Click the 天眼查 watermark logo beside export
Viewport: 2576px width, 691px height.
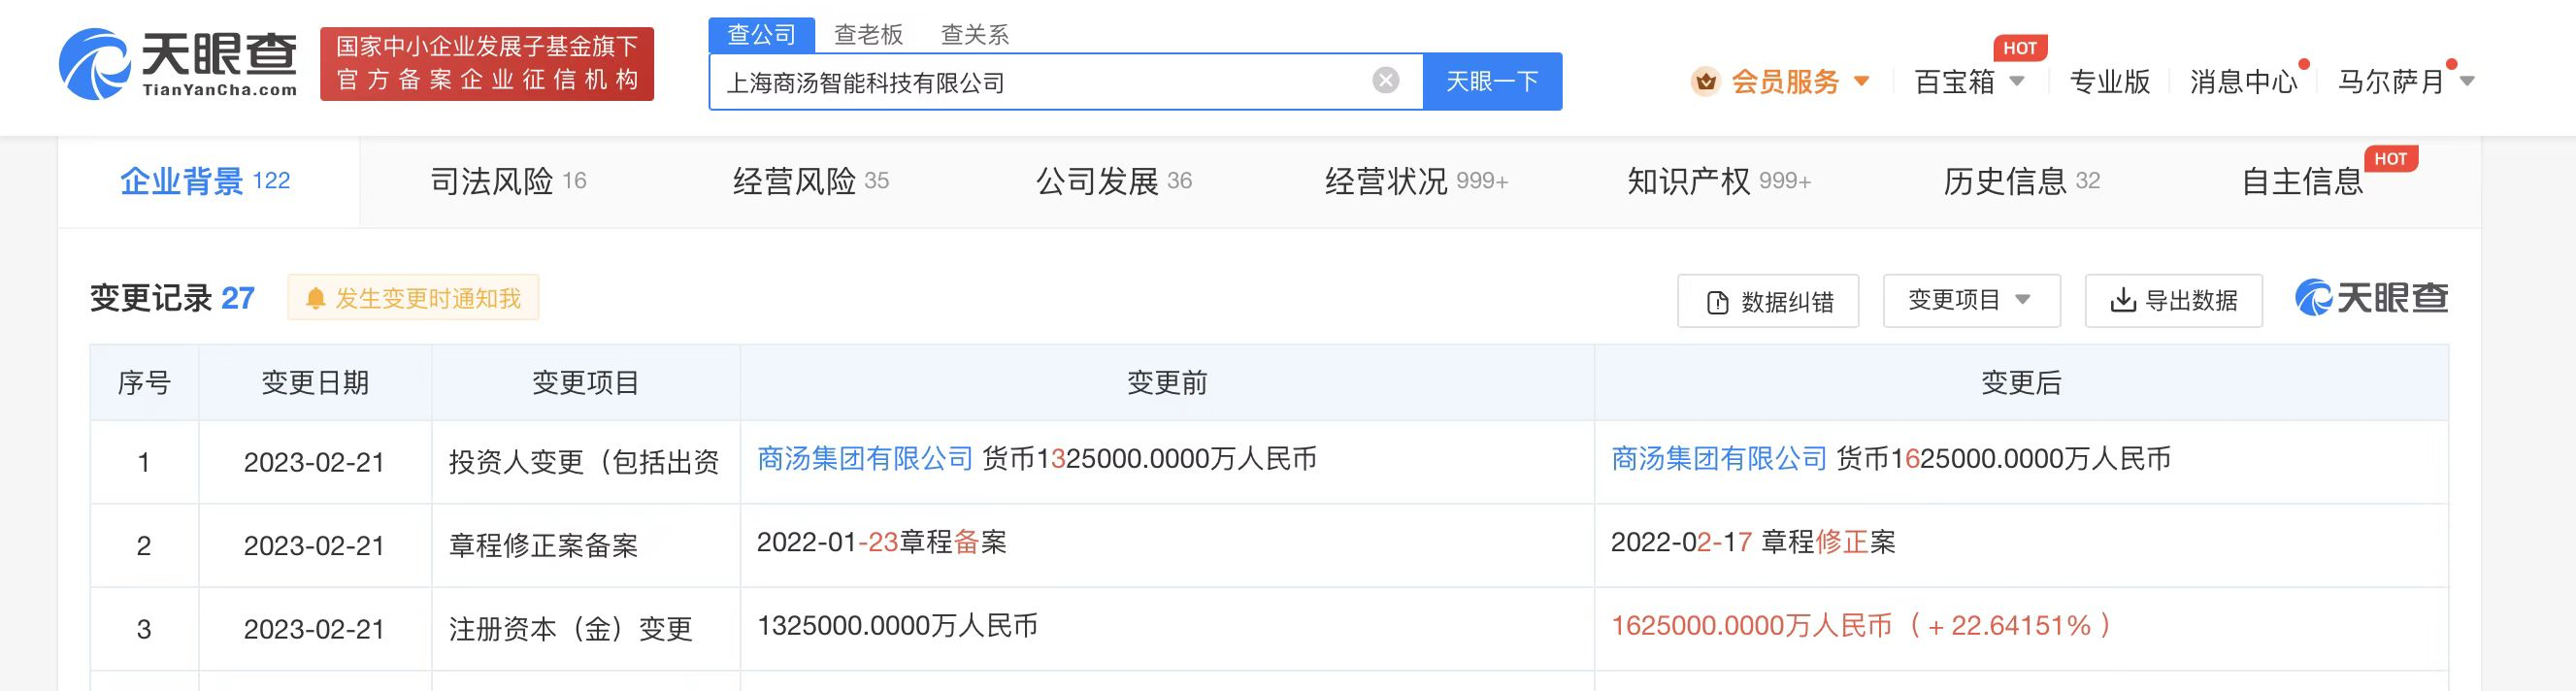[x=2371, y=298]
